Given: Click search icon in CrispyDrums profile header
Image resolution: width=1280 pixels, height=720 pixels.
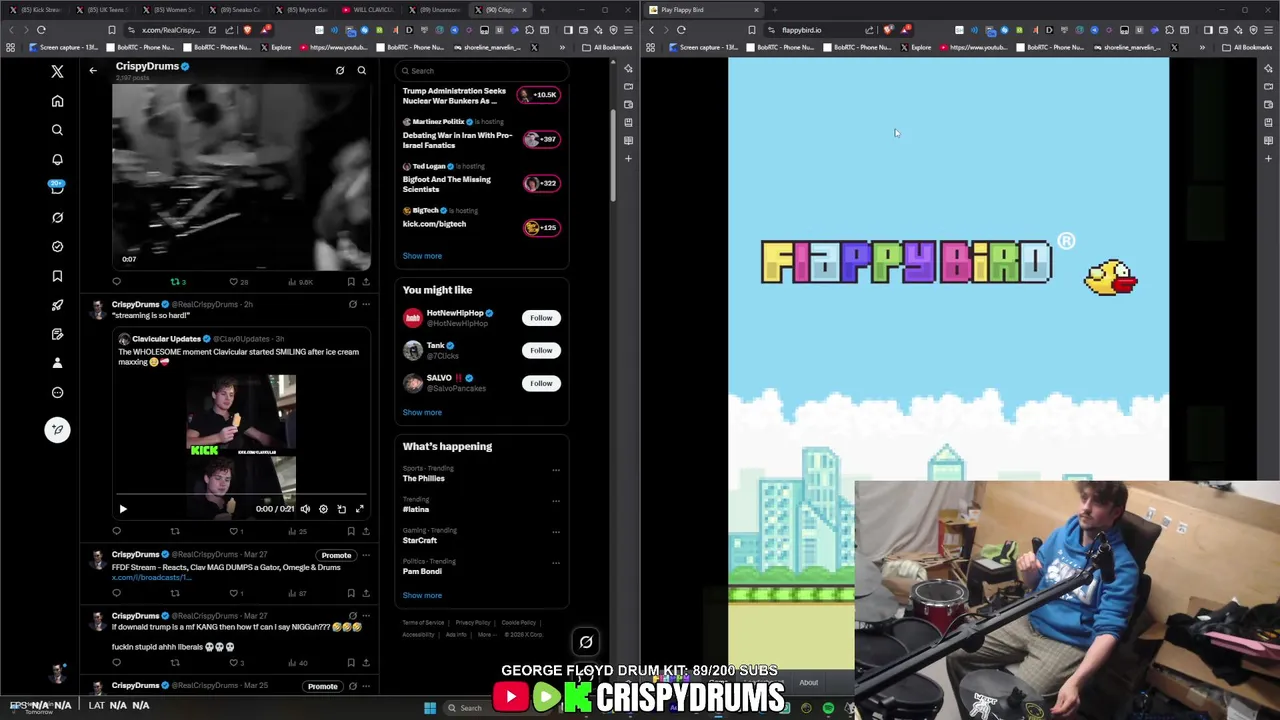Looking at the screenshot, I should tap(361, 70).
